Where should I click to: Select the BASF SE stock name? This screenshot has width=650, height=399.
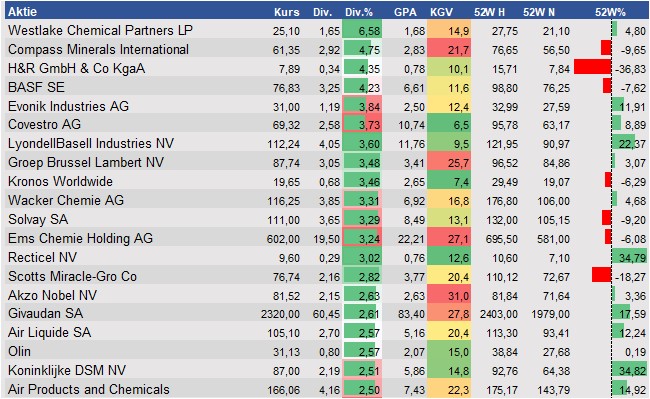pyautogui.click(x=36, y=87)
